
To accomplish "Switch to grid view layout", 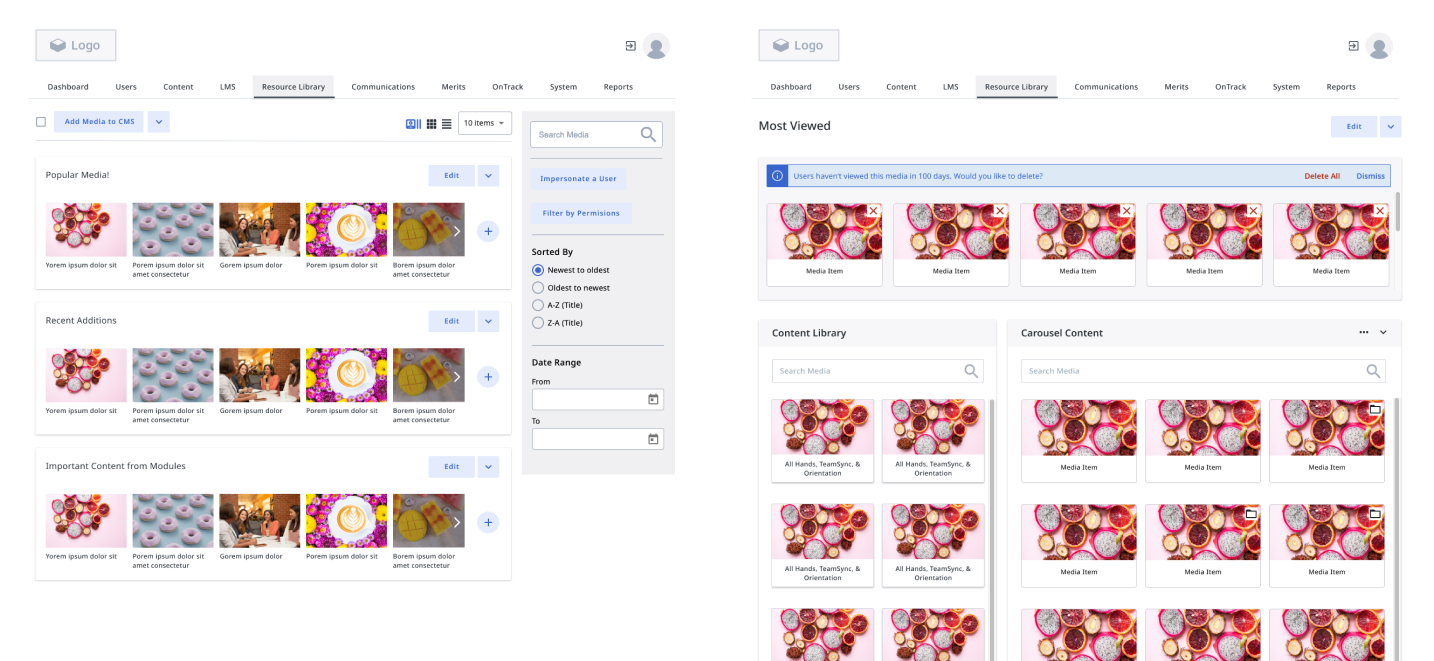I will pos(431,123).
